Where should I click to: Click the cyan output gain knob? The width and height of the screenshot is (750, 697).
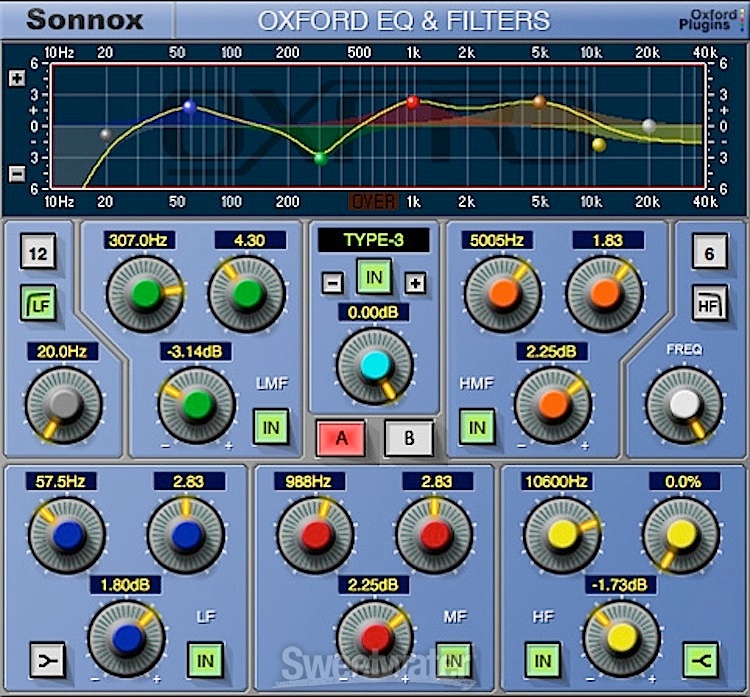pyautogui.click(x=373, y=366)
